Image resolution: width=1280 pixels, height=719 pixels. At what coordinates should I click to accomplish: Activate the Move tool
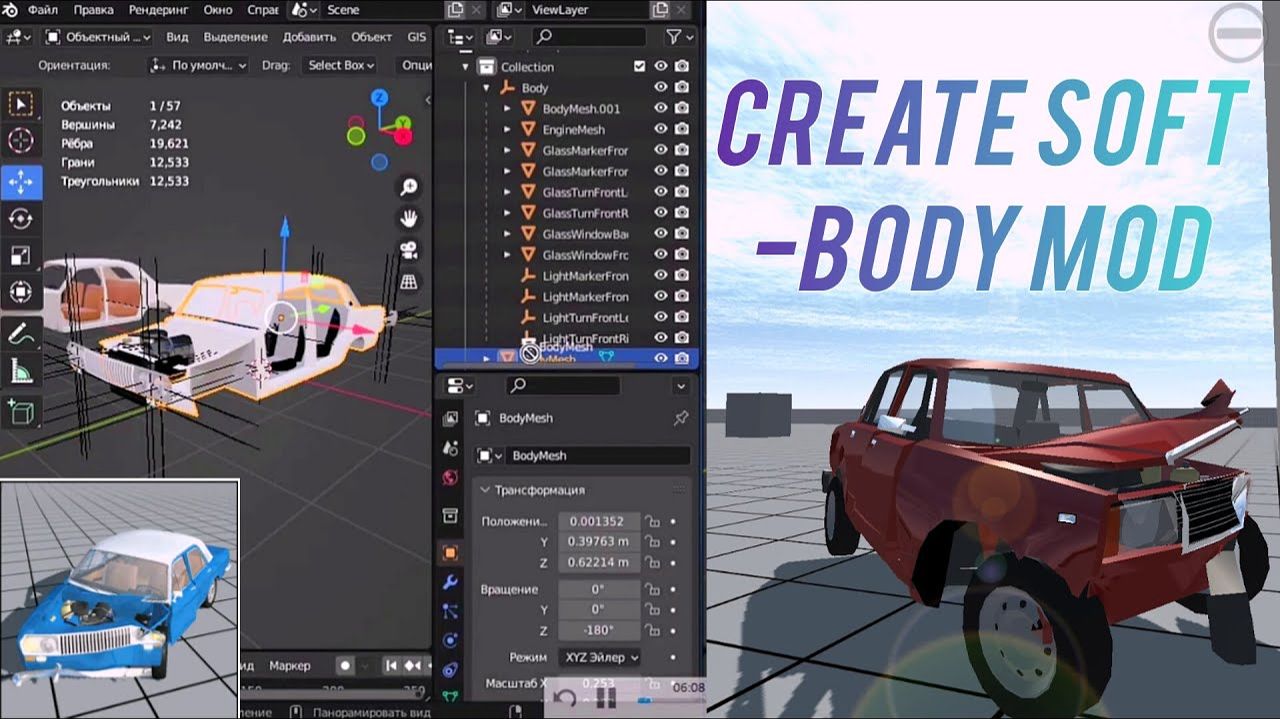pyautogui.click(x=21, y=182)
